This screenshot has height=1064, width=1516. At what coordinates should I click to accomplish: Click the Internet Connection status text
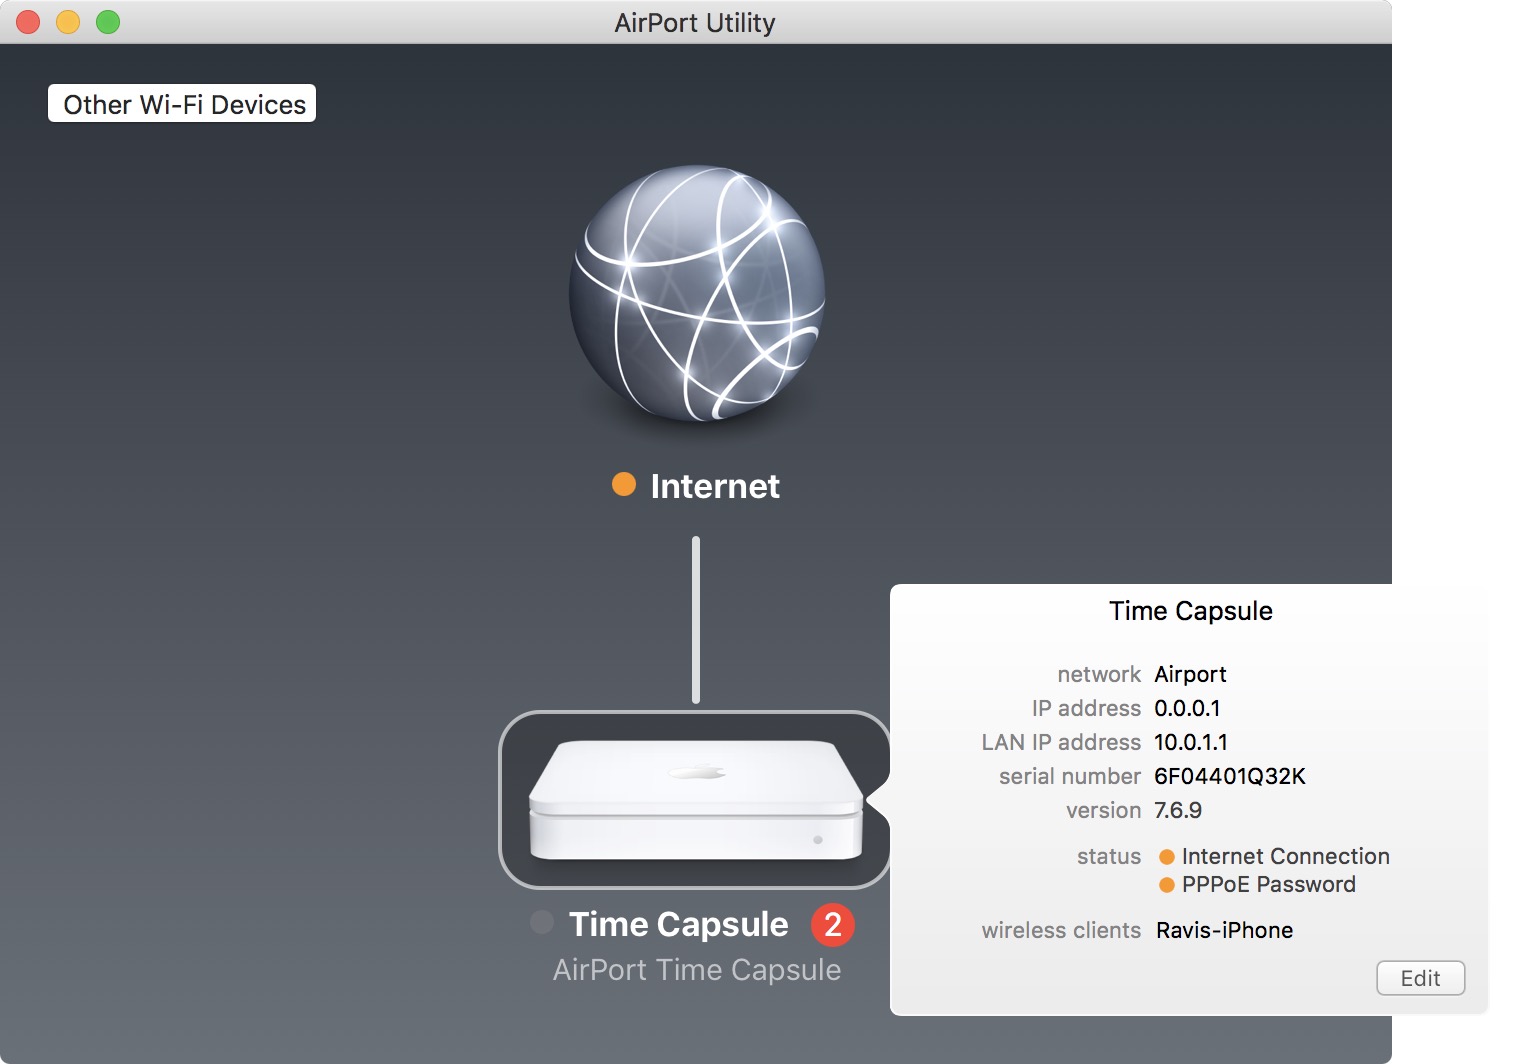pos(1286,857)
